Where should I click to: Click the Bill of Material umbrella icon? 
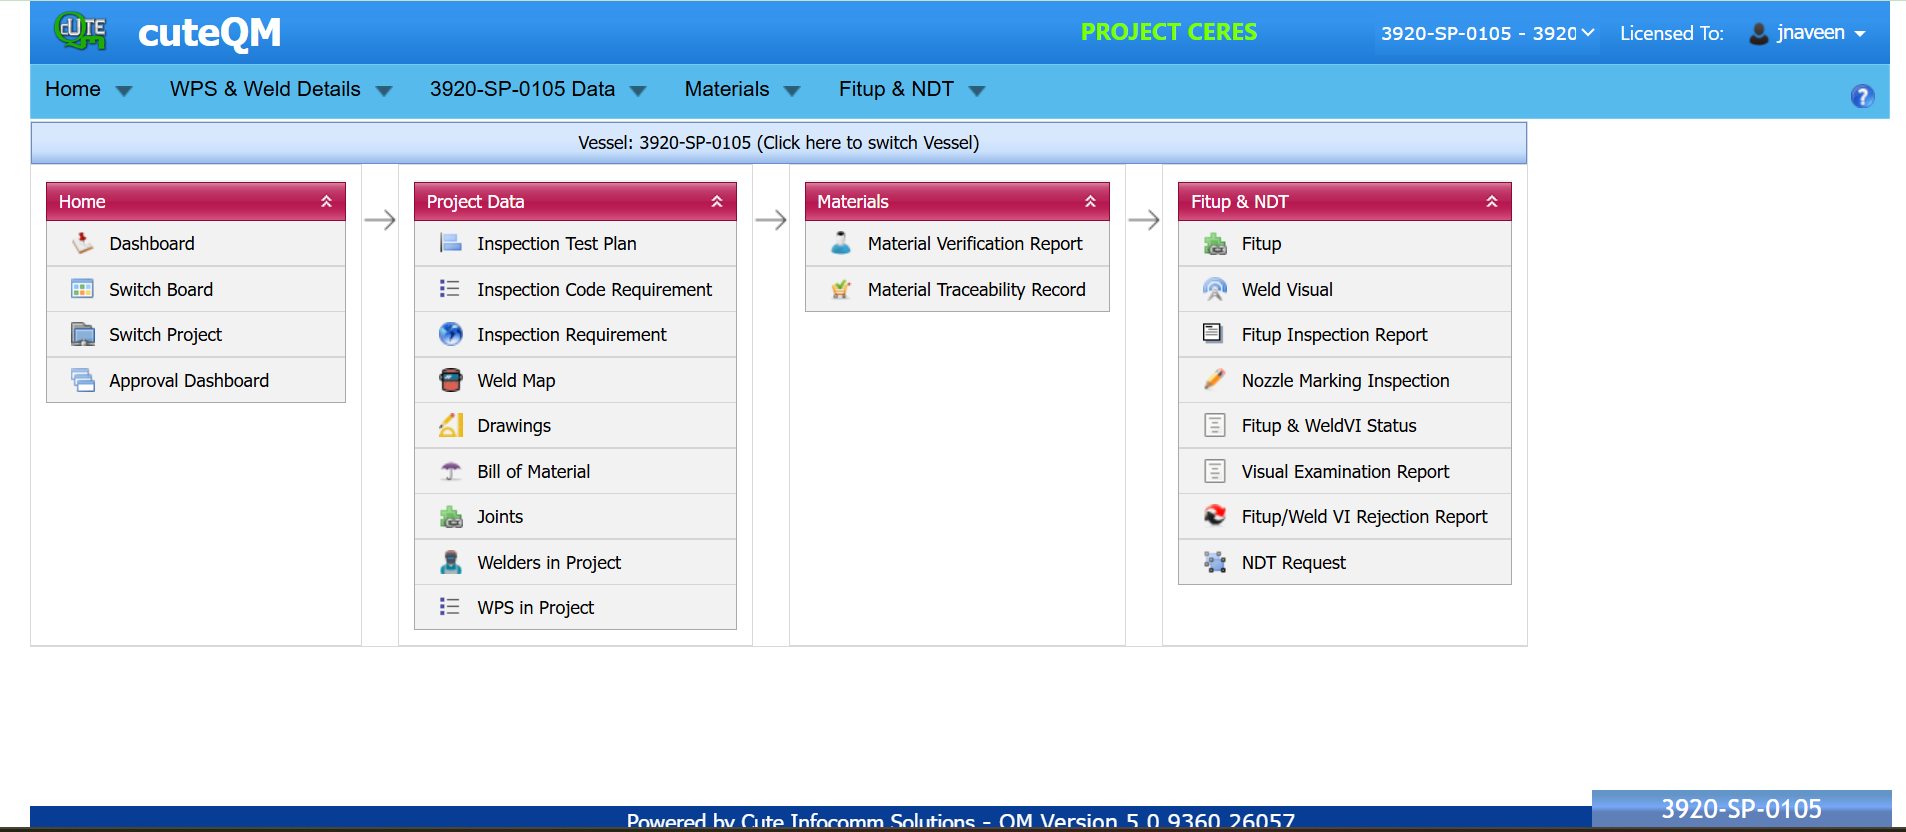(451, 471)
